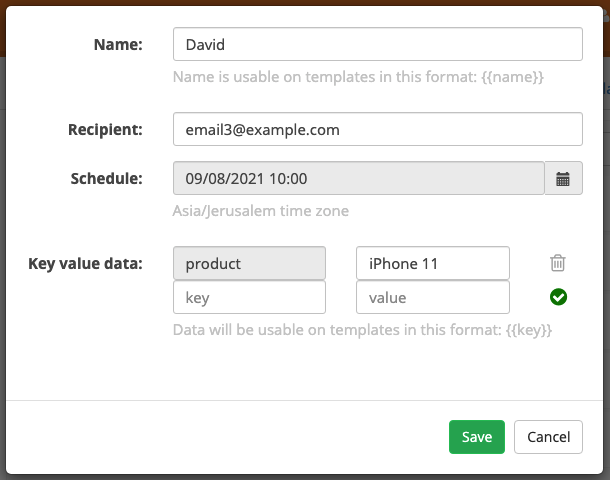Focus the Recipient email field
This screenshot has width=610, height=480.
(x=378, y=130)
